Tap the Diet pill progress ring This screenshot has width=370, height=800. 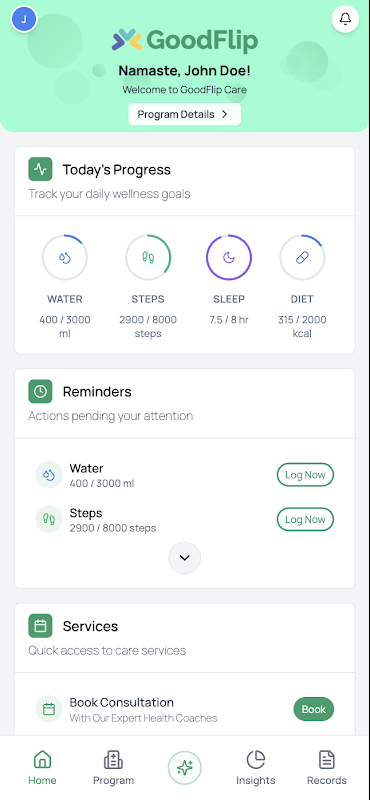tap(302, 258)
